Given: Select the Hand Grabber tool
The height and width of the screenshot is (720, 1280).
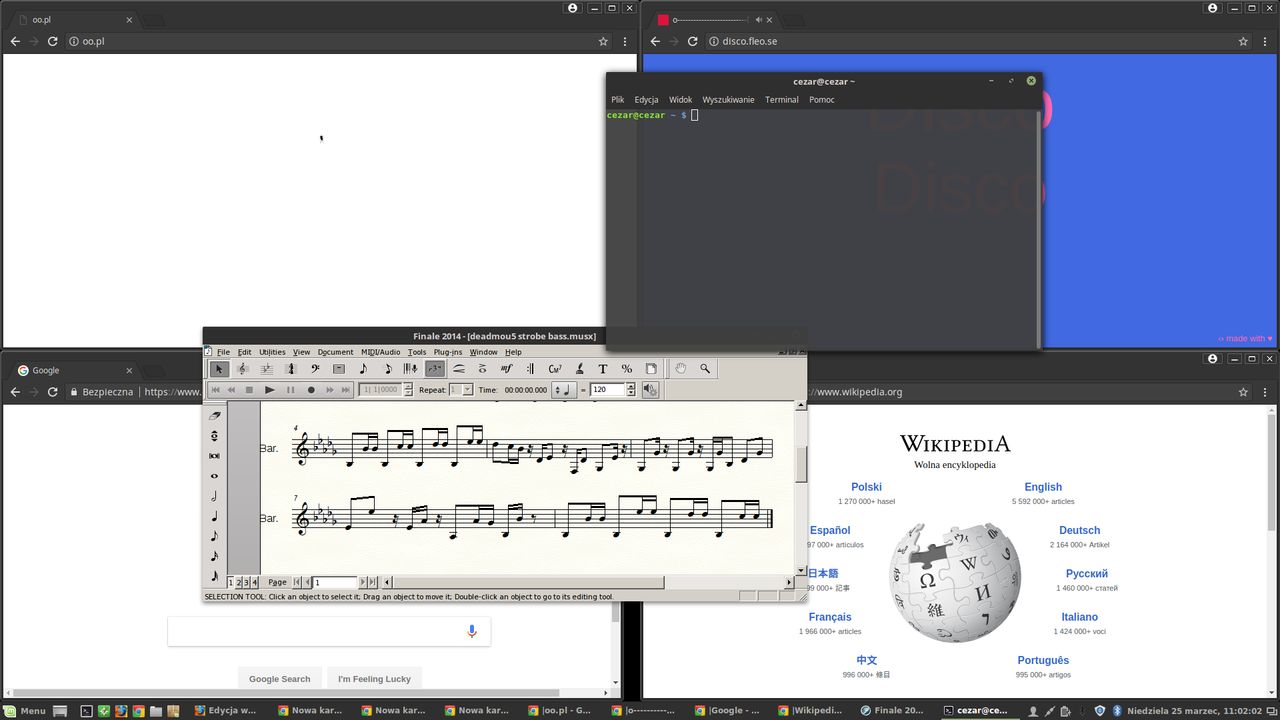Looking at the screenshot, I should click(x=681, y=369).
